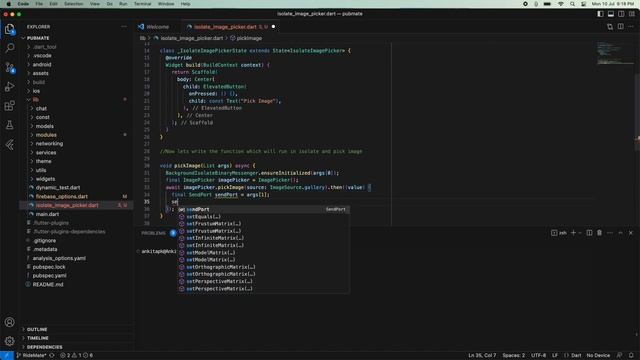The image size is (640, 360).
Task: Click pickImage breadcrumb
Action: click(249, 38)
